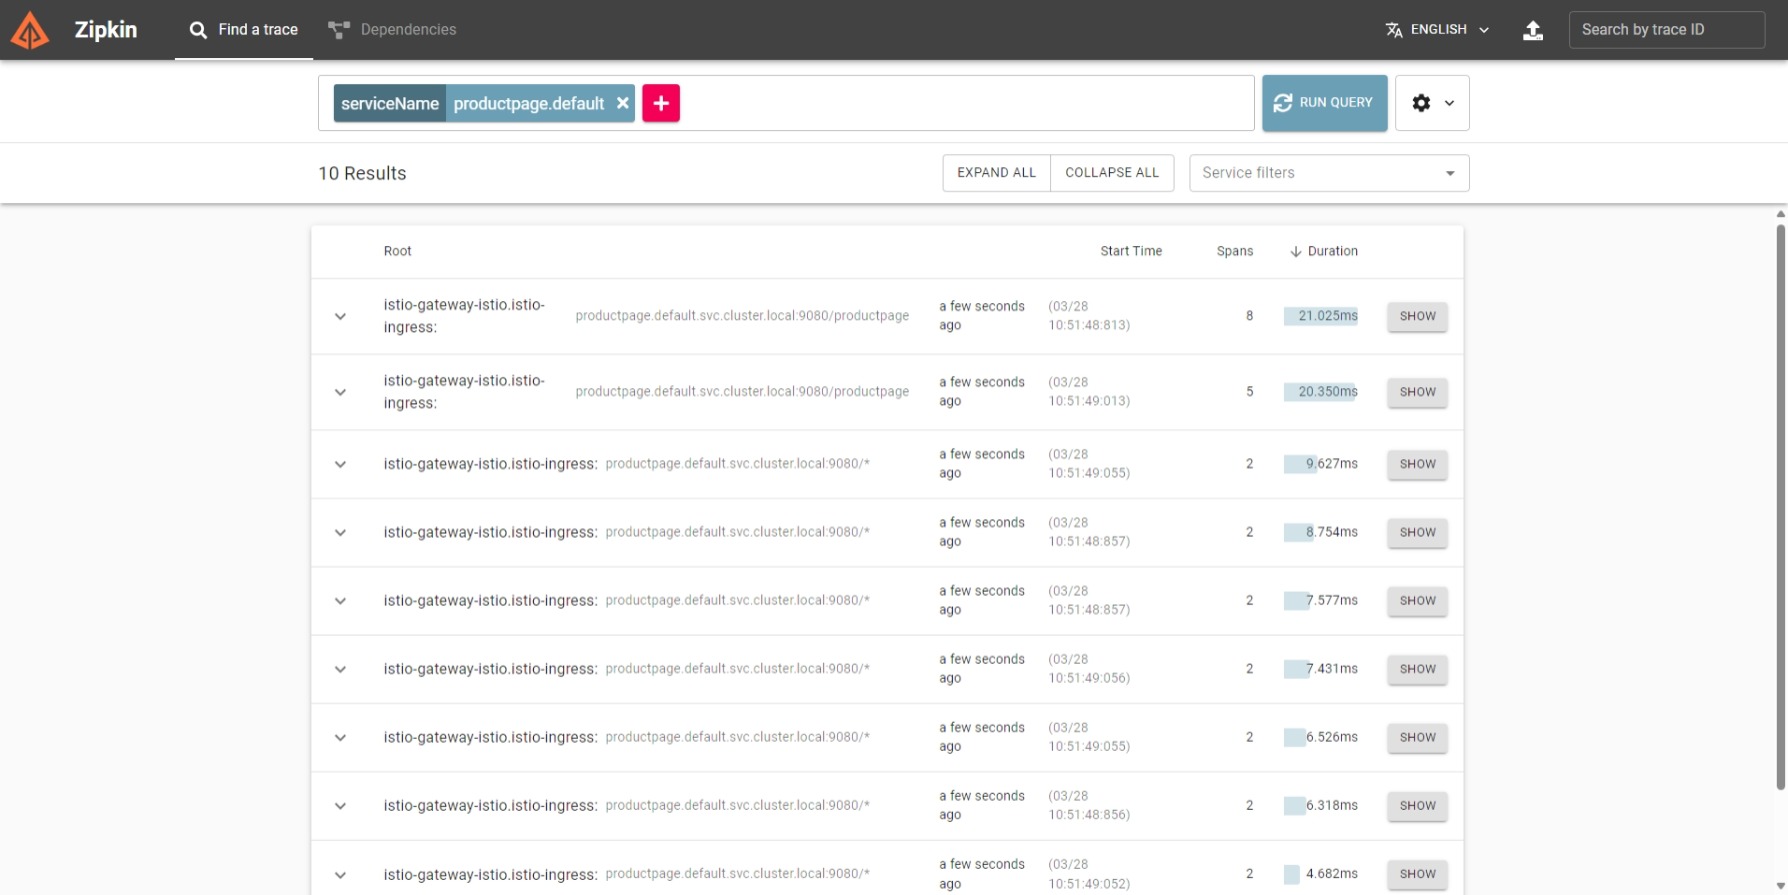Screen dimensions: 1788x895
Task: Click the start time 10:51:48:856 cell
Action: (1089, 806)
